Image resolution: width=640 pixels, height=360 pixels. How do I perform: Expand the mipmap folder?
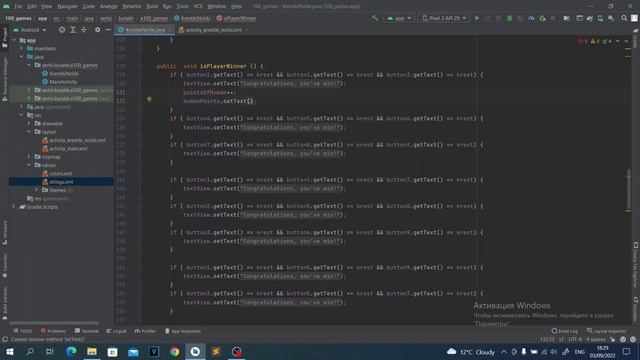tap(29, 157)
